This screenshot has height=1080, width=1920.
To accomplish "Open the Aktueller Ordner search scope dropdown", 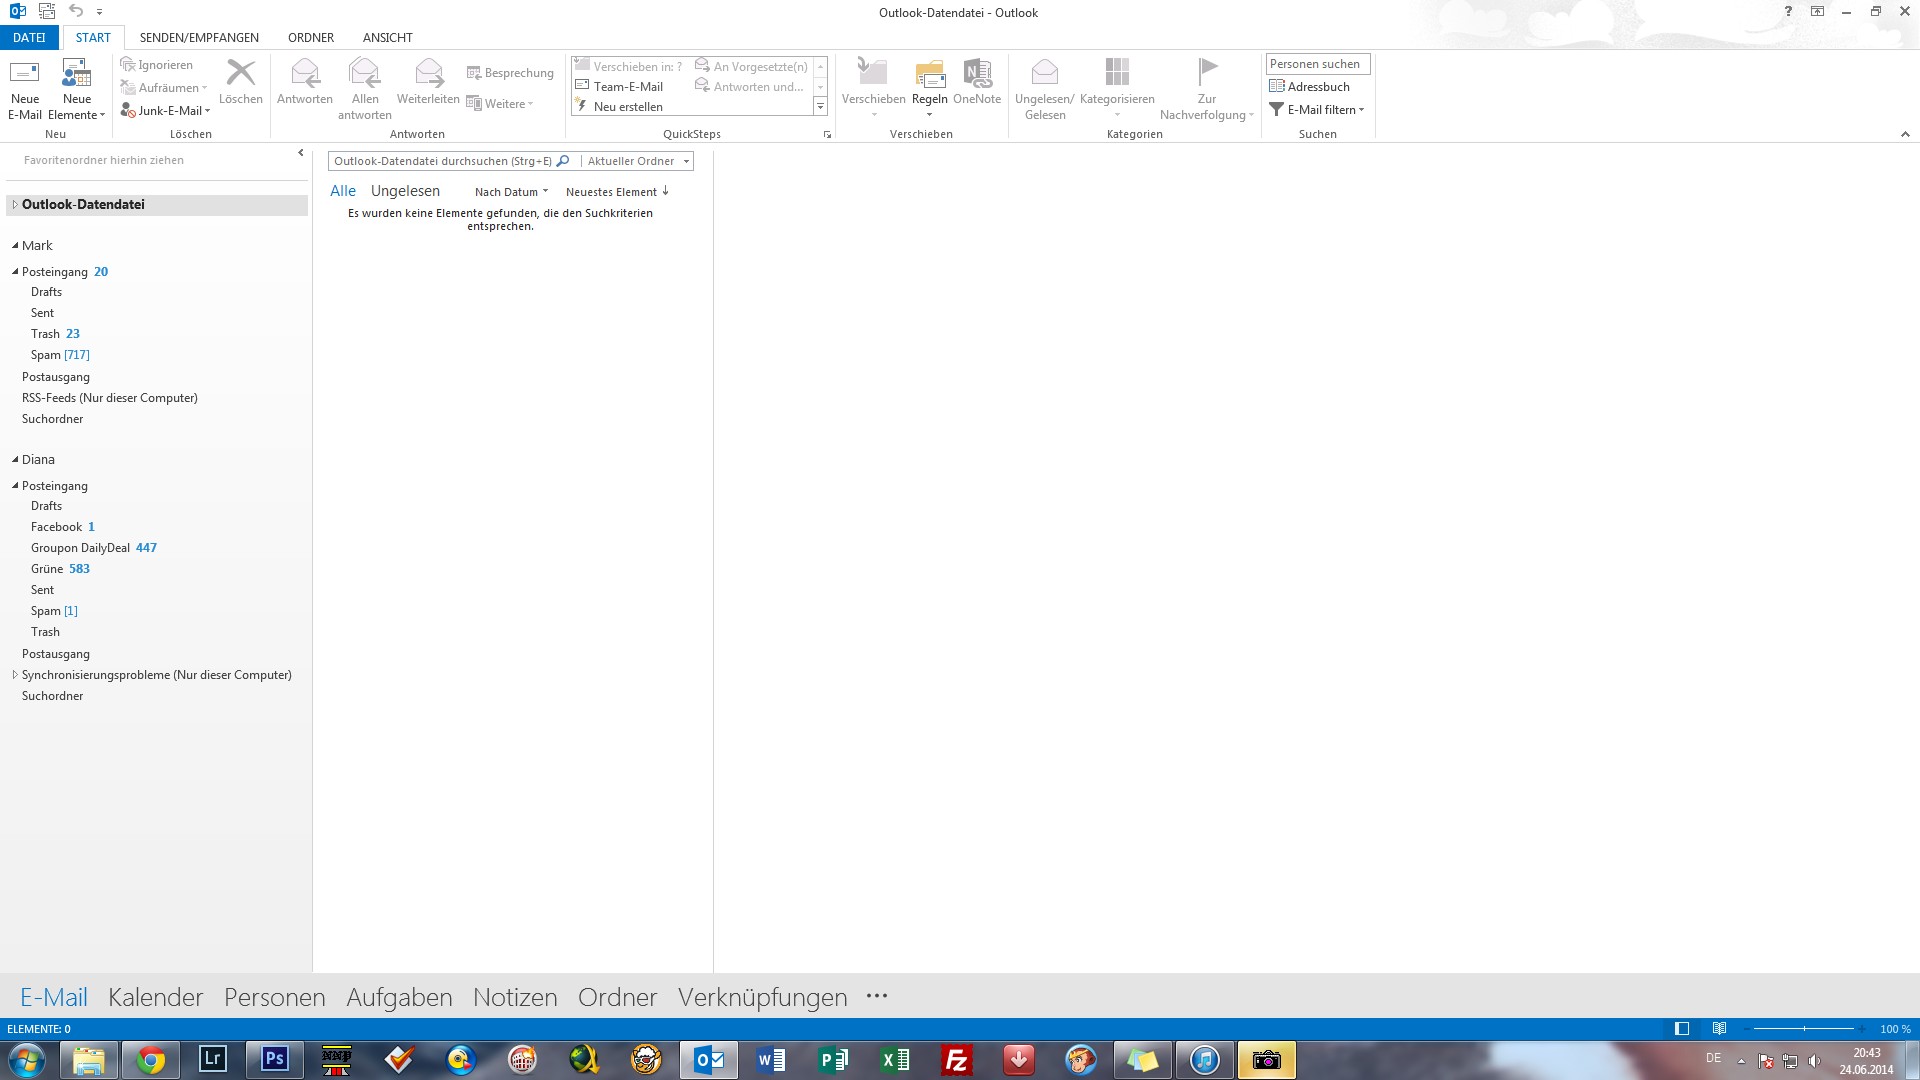I will 639,161.
